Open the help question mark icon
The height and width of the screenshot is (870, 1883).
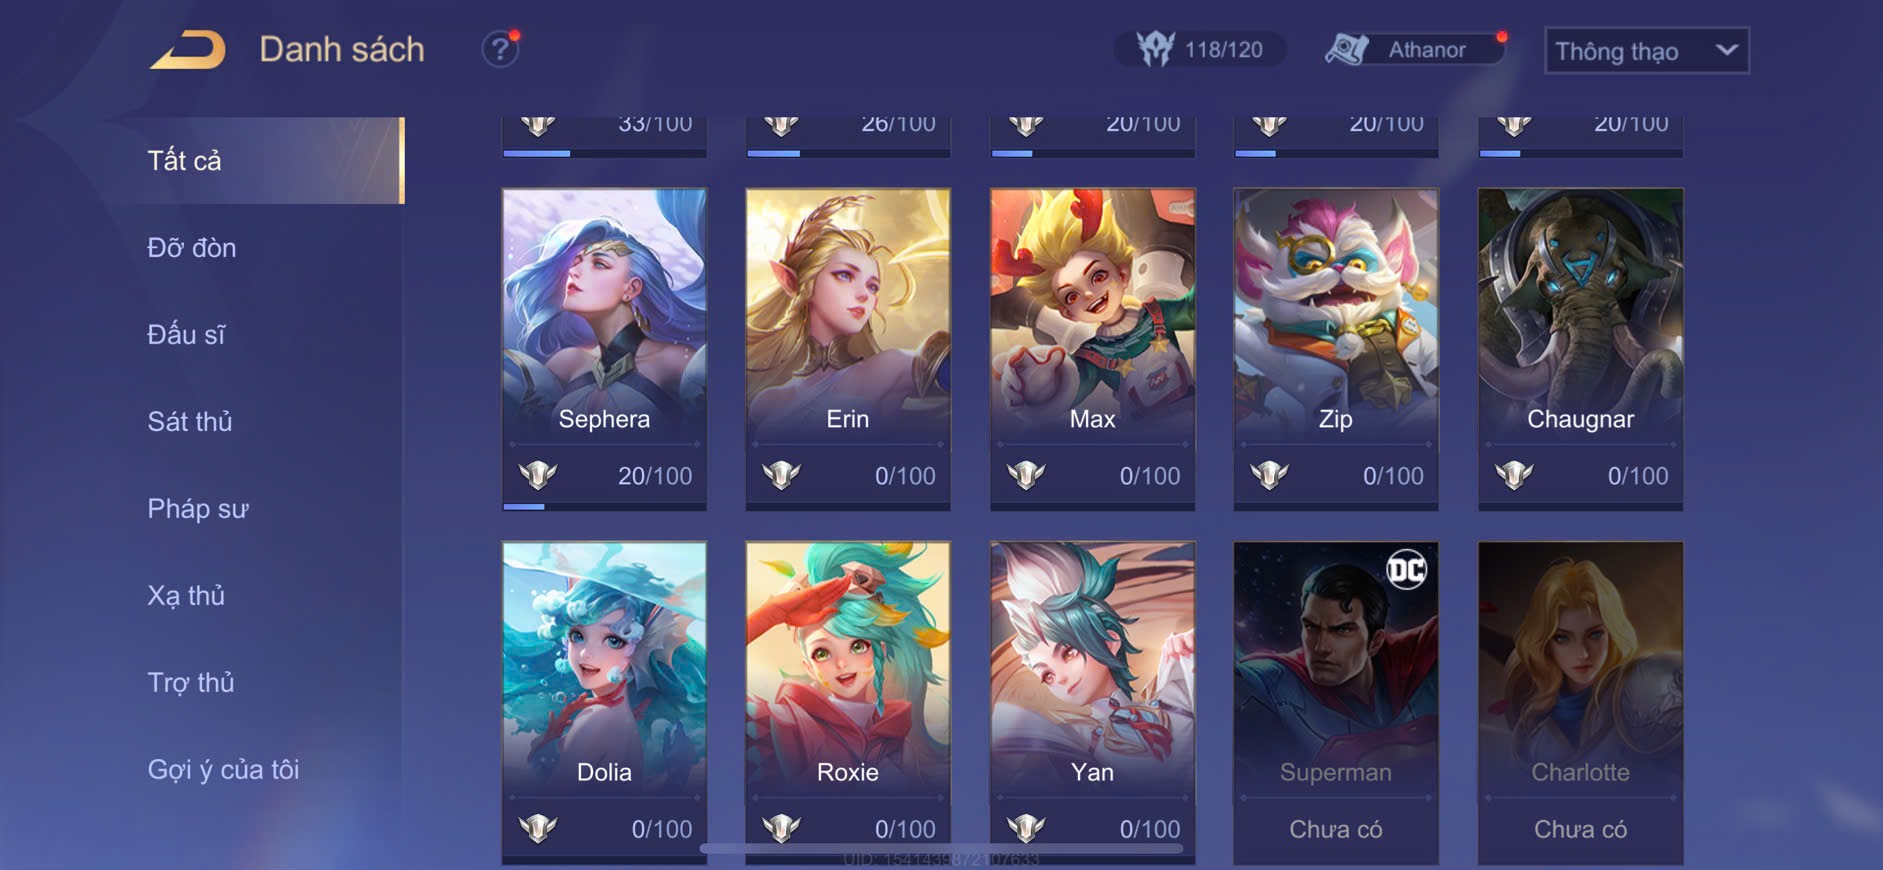(500, 48)
